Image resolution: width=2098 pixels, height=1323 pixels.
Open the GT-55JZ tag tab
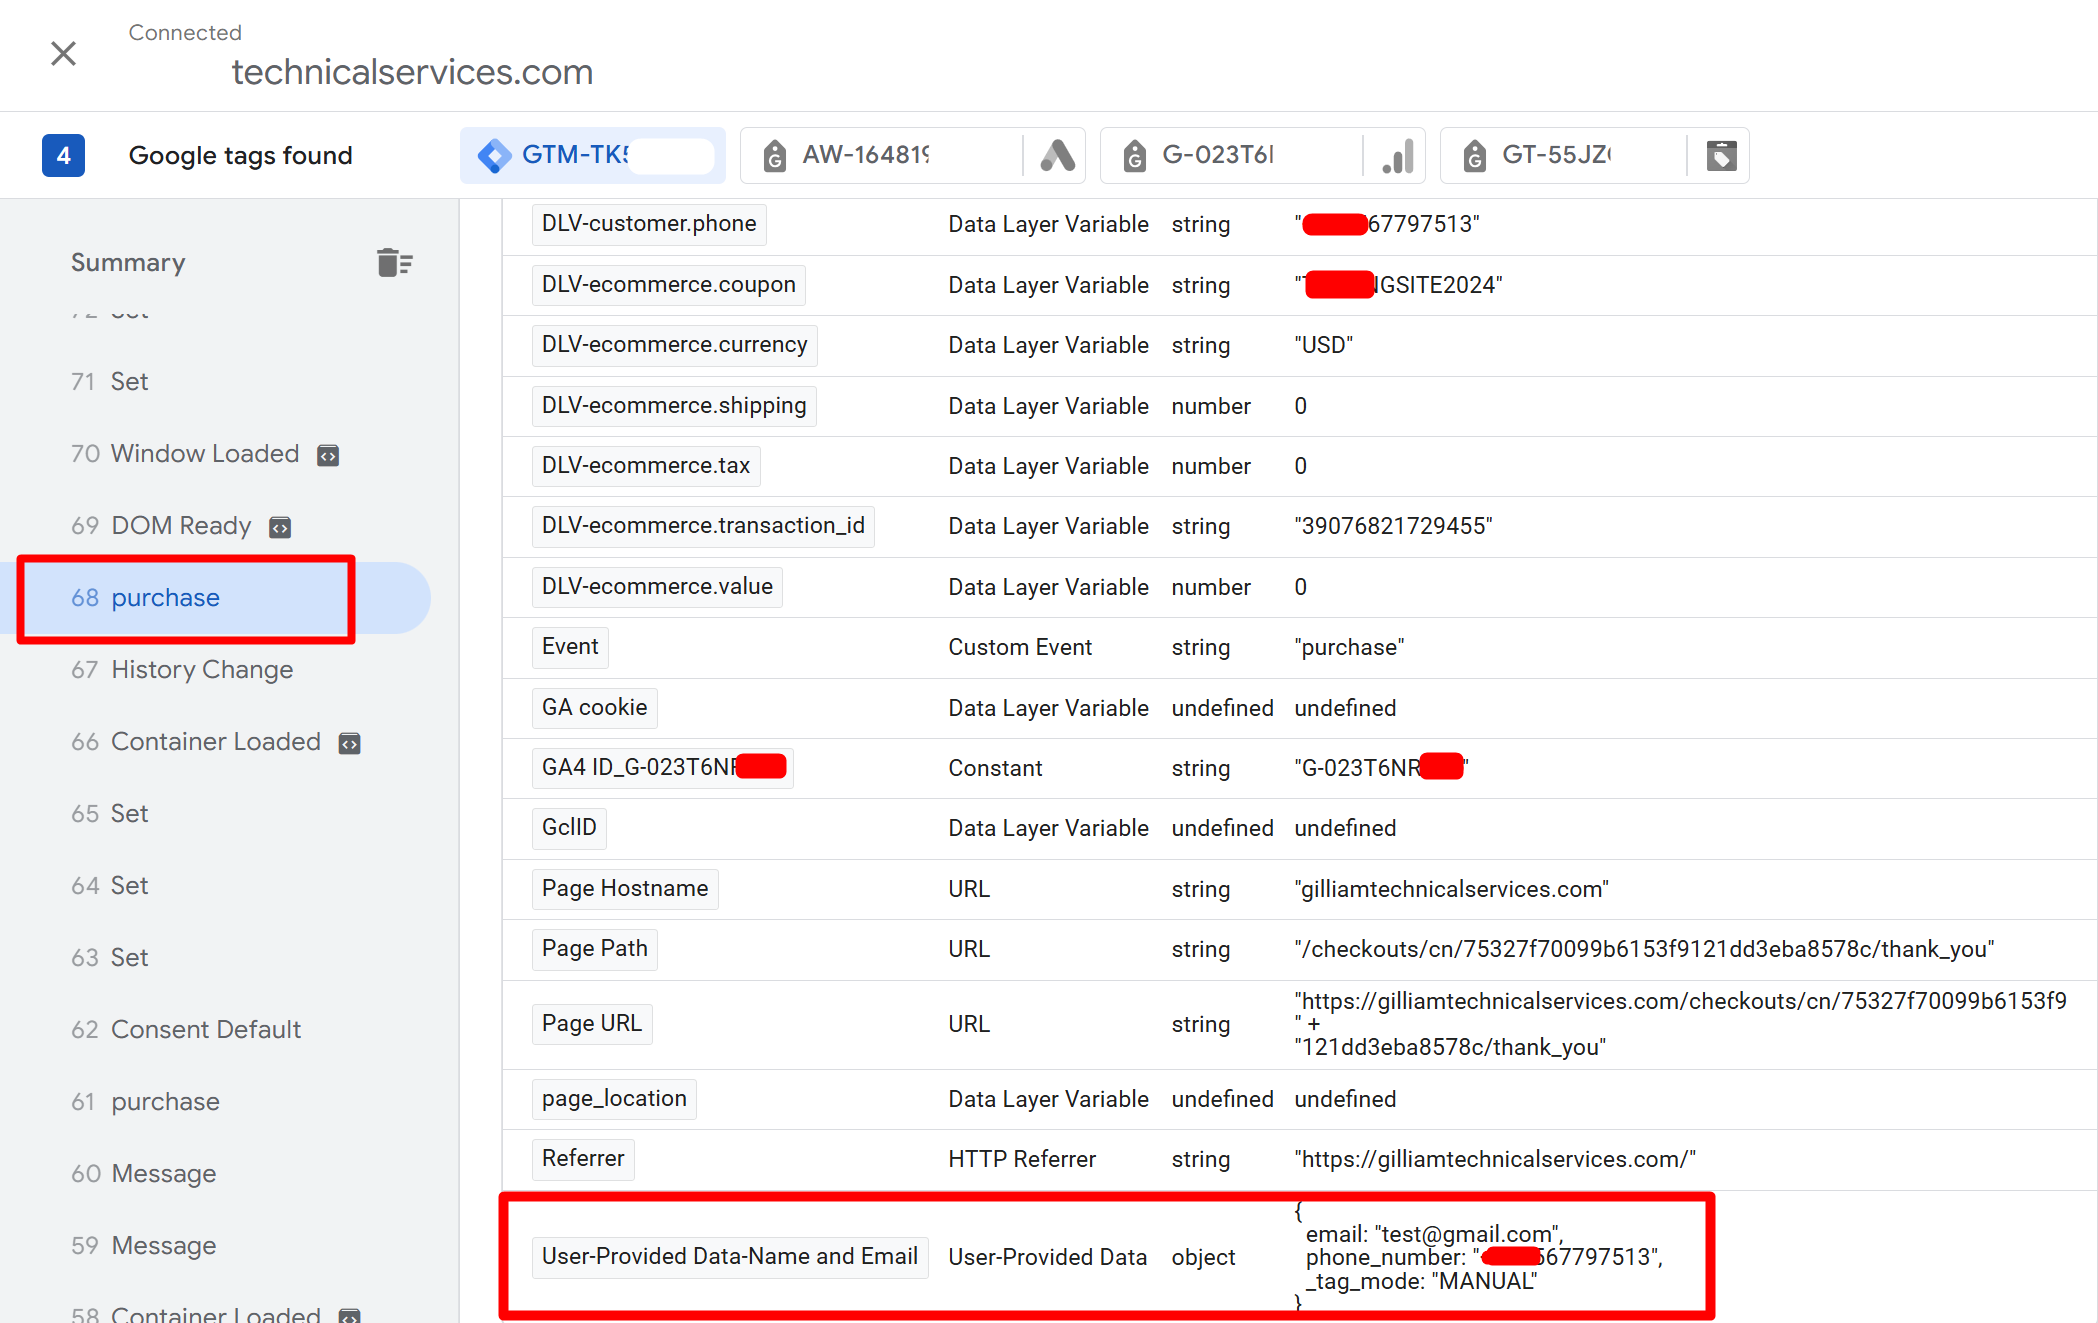(x=1556, y=155)
